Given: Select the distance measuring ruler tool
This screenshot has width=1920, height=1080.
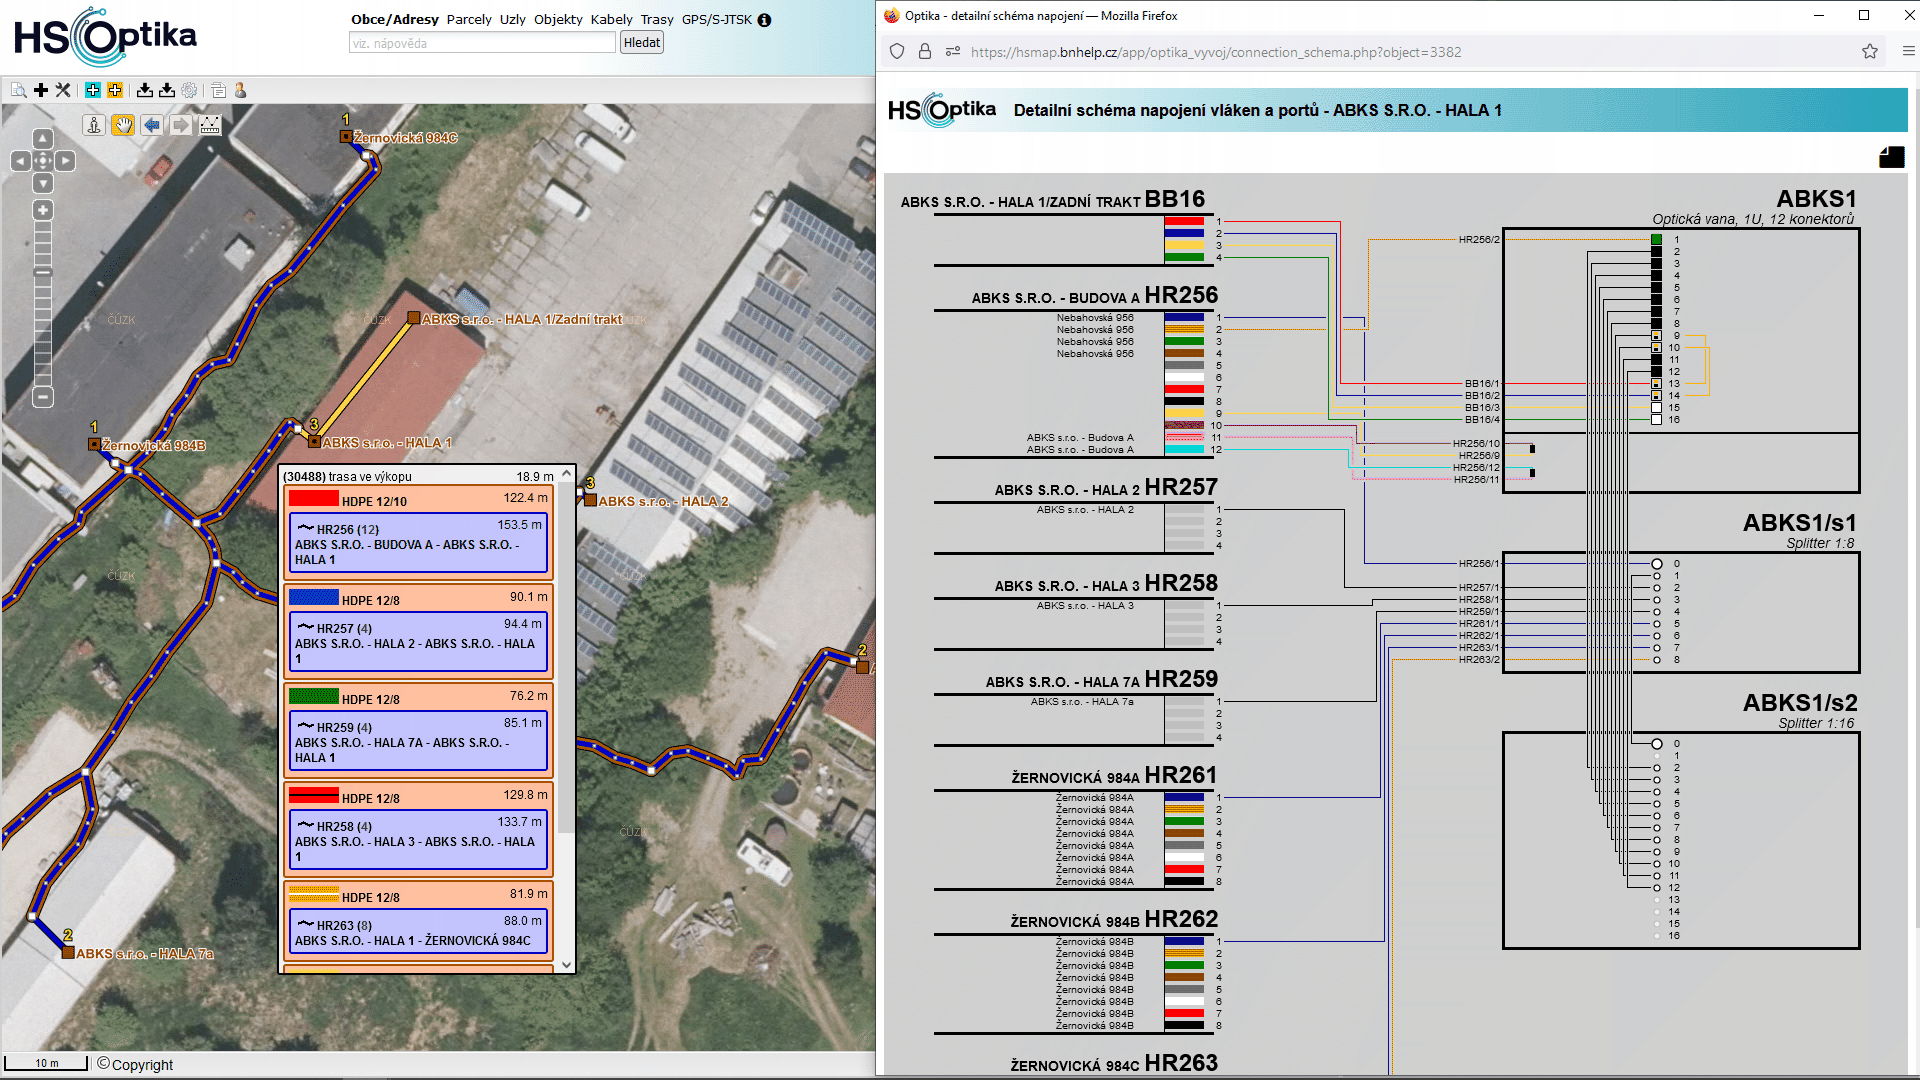Looking at the screenshot, I should pos(210,125).
